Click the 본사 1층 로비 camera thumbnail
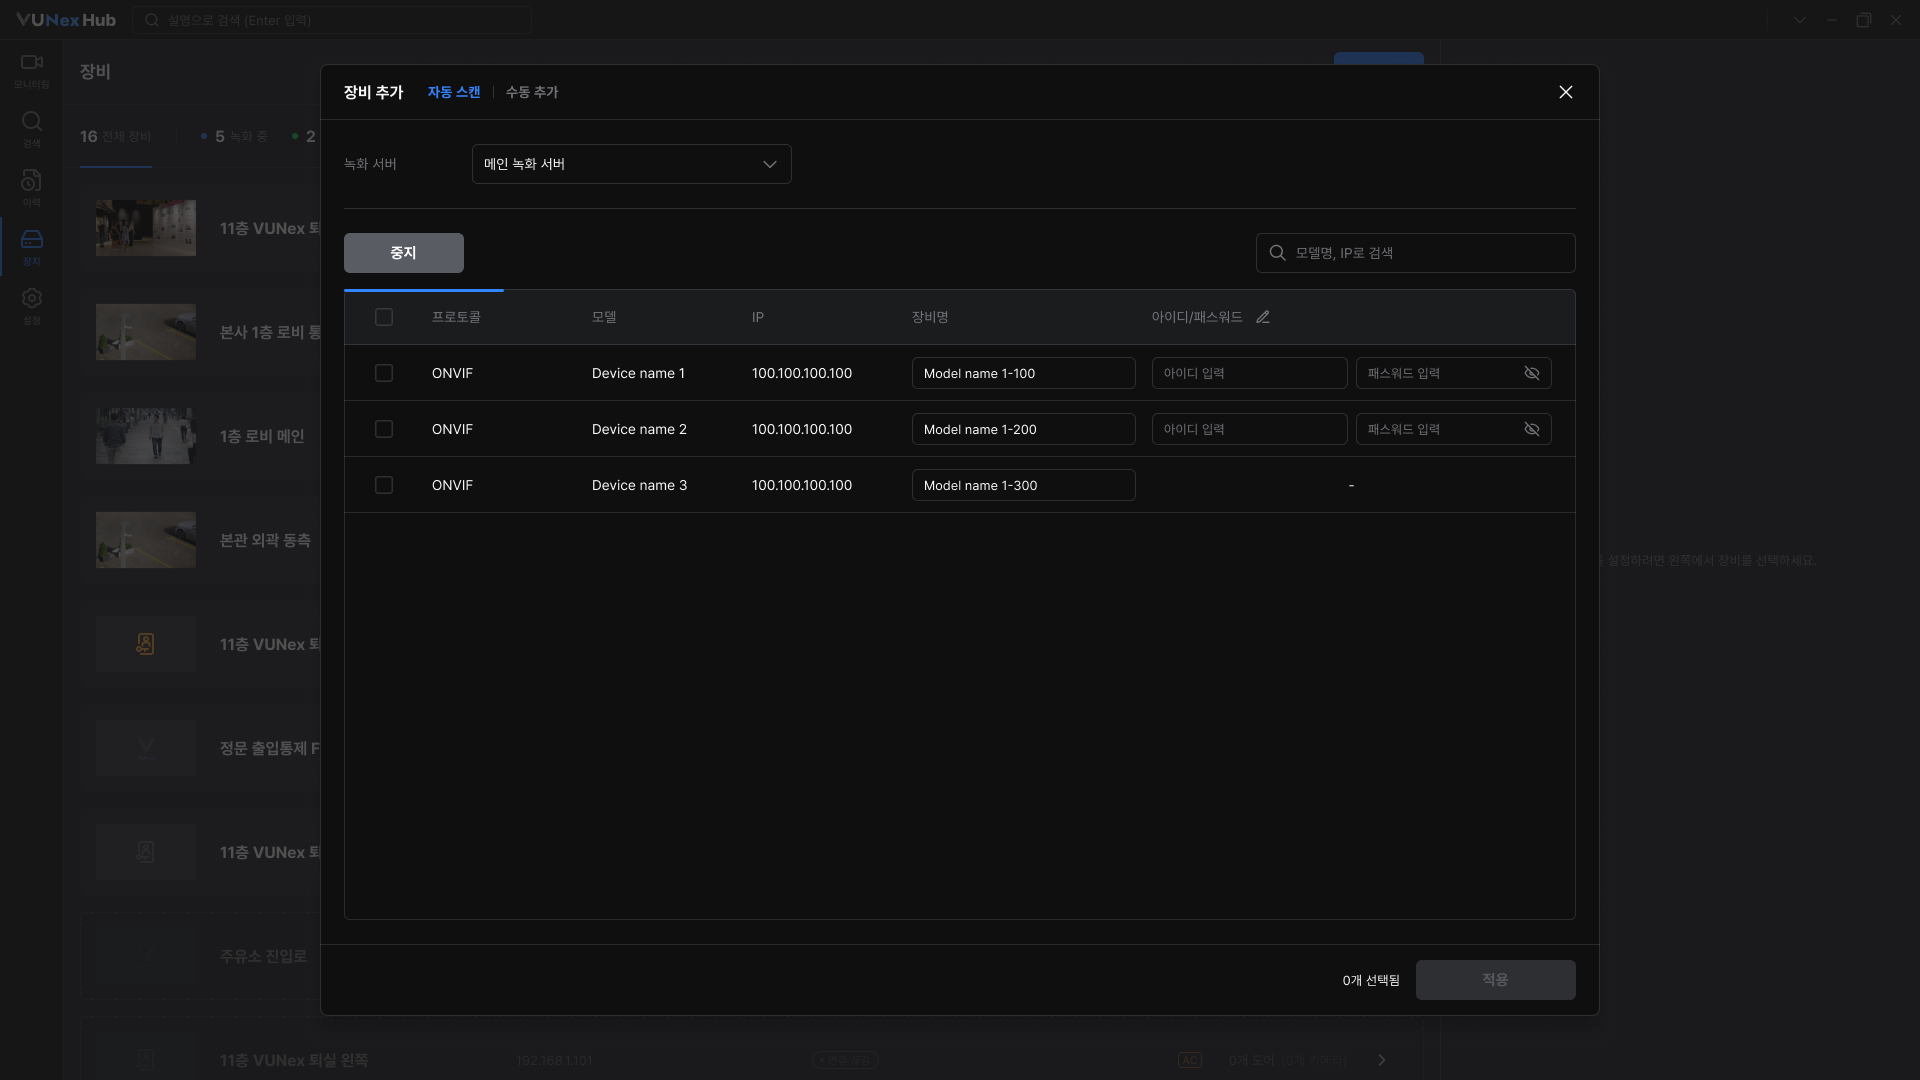This screenshot has height=1080, width=1920. click(x=146, y=332)
